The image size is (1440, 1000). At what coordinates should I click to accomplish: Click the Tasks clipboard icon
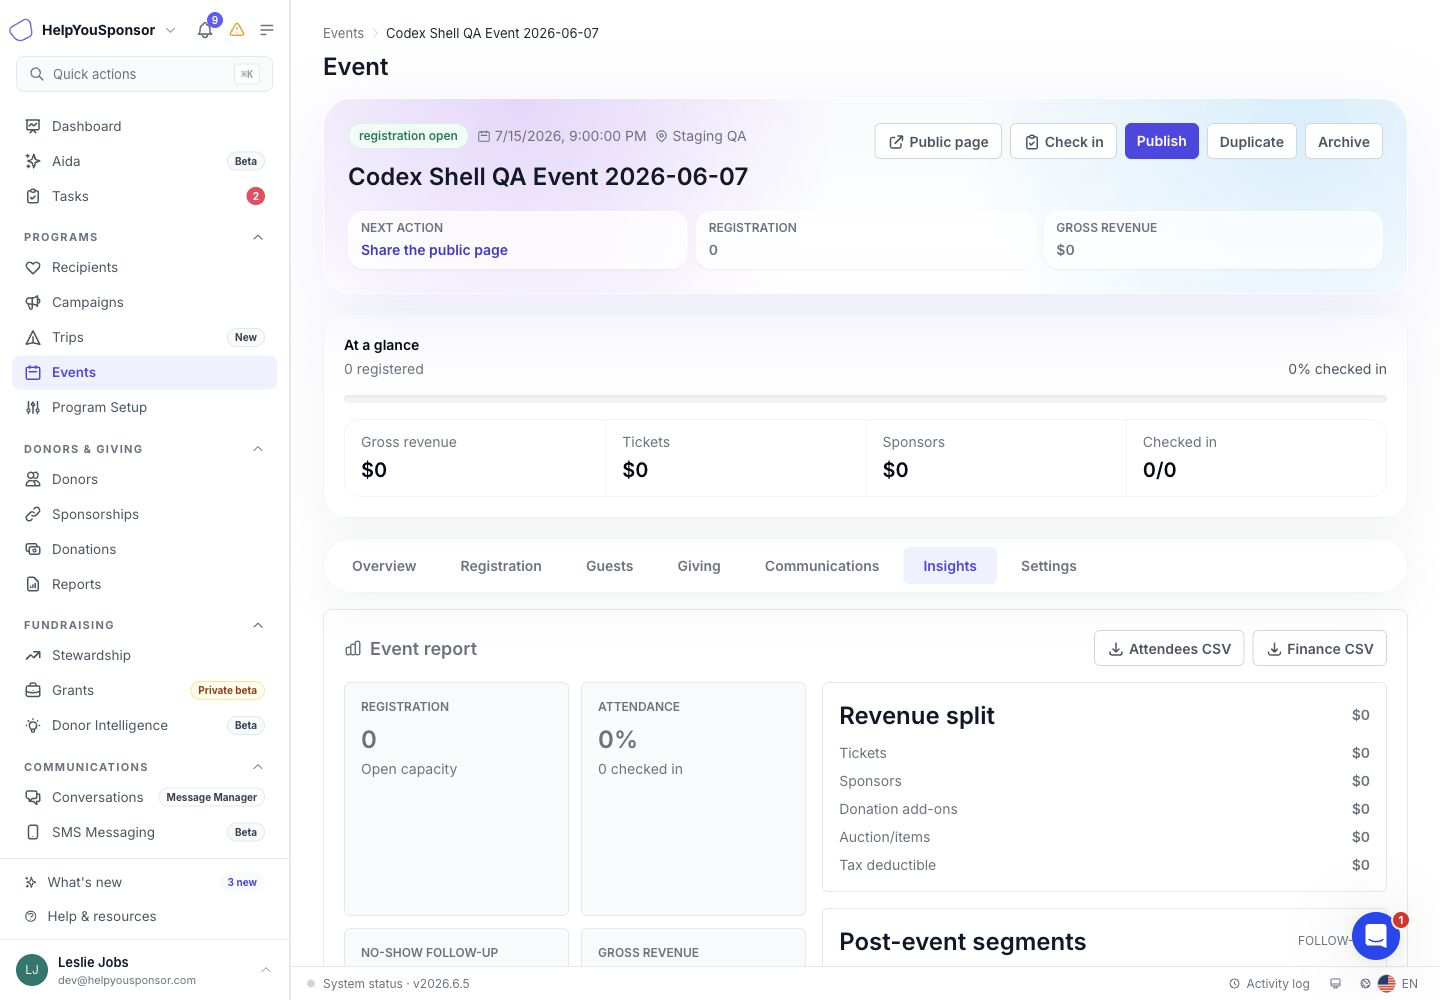pyautogui.click(x=33, y=196)
